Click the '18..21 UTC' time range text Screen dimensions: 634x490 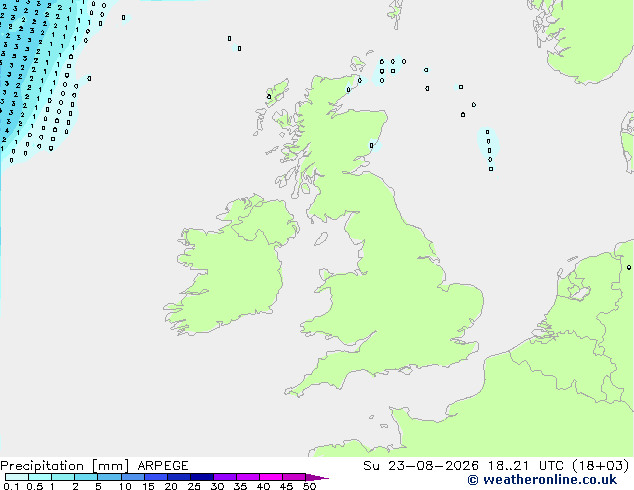[x=526, y=466]
